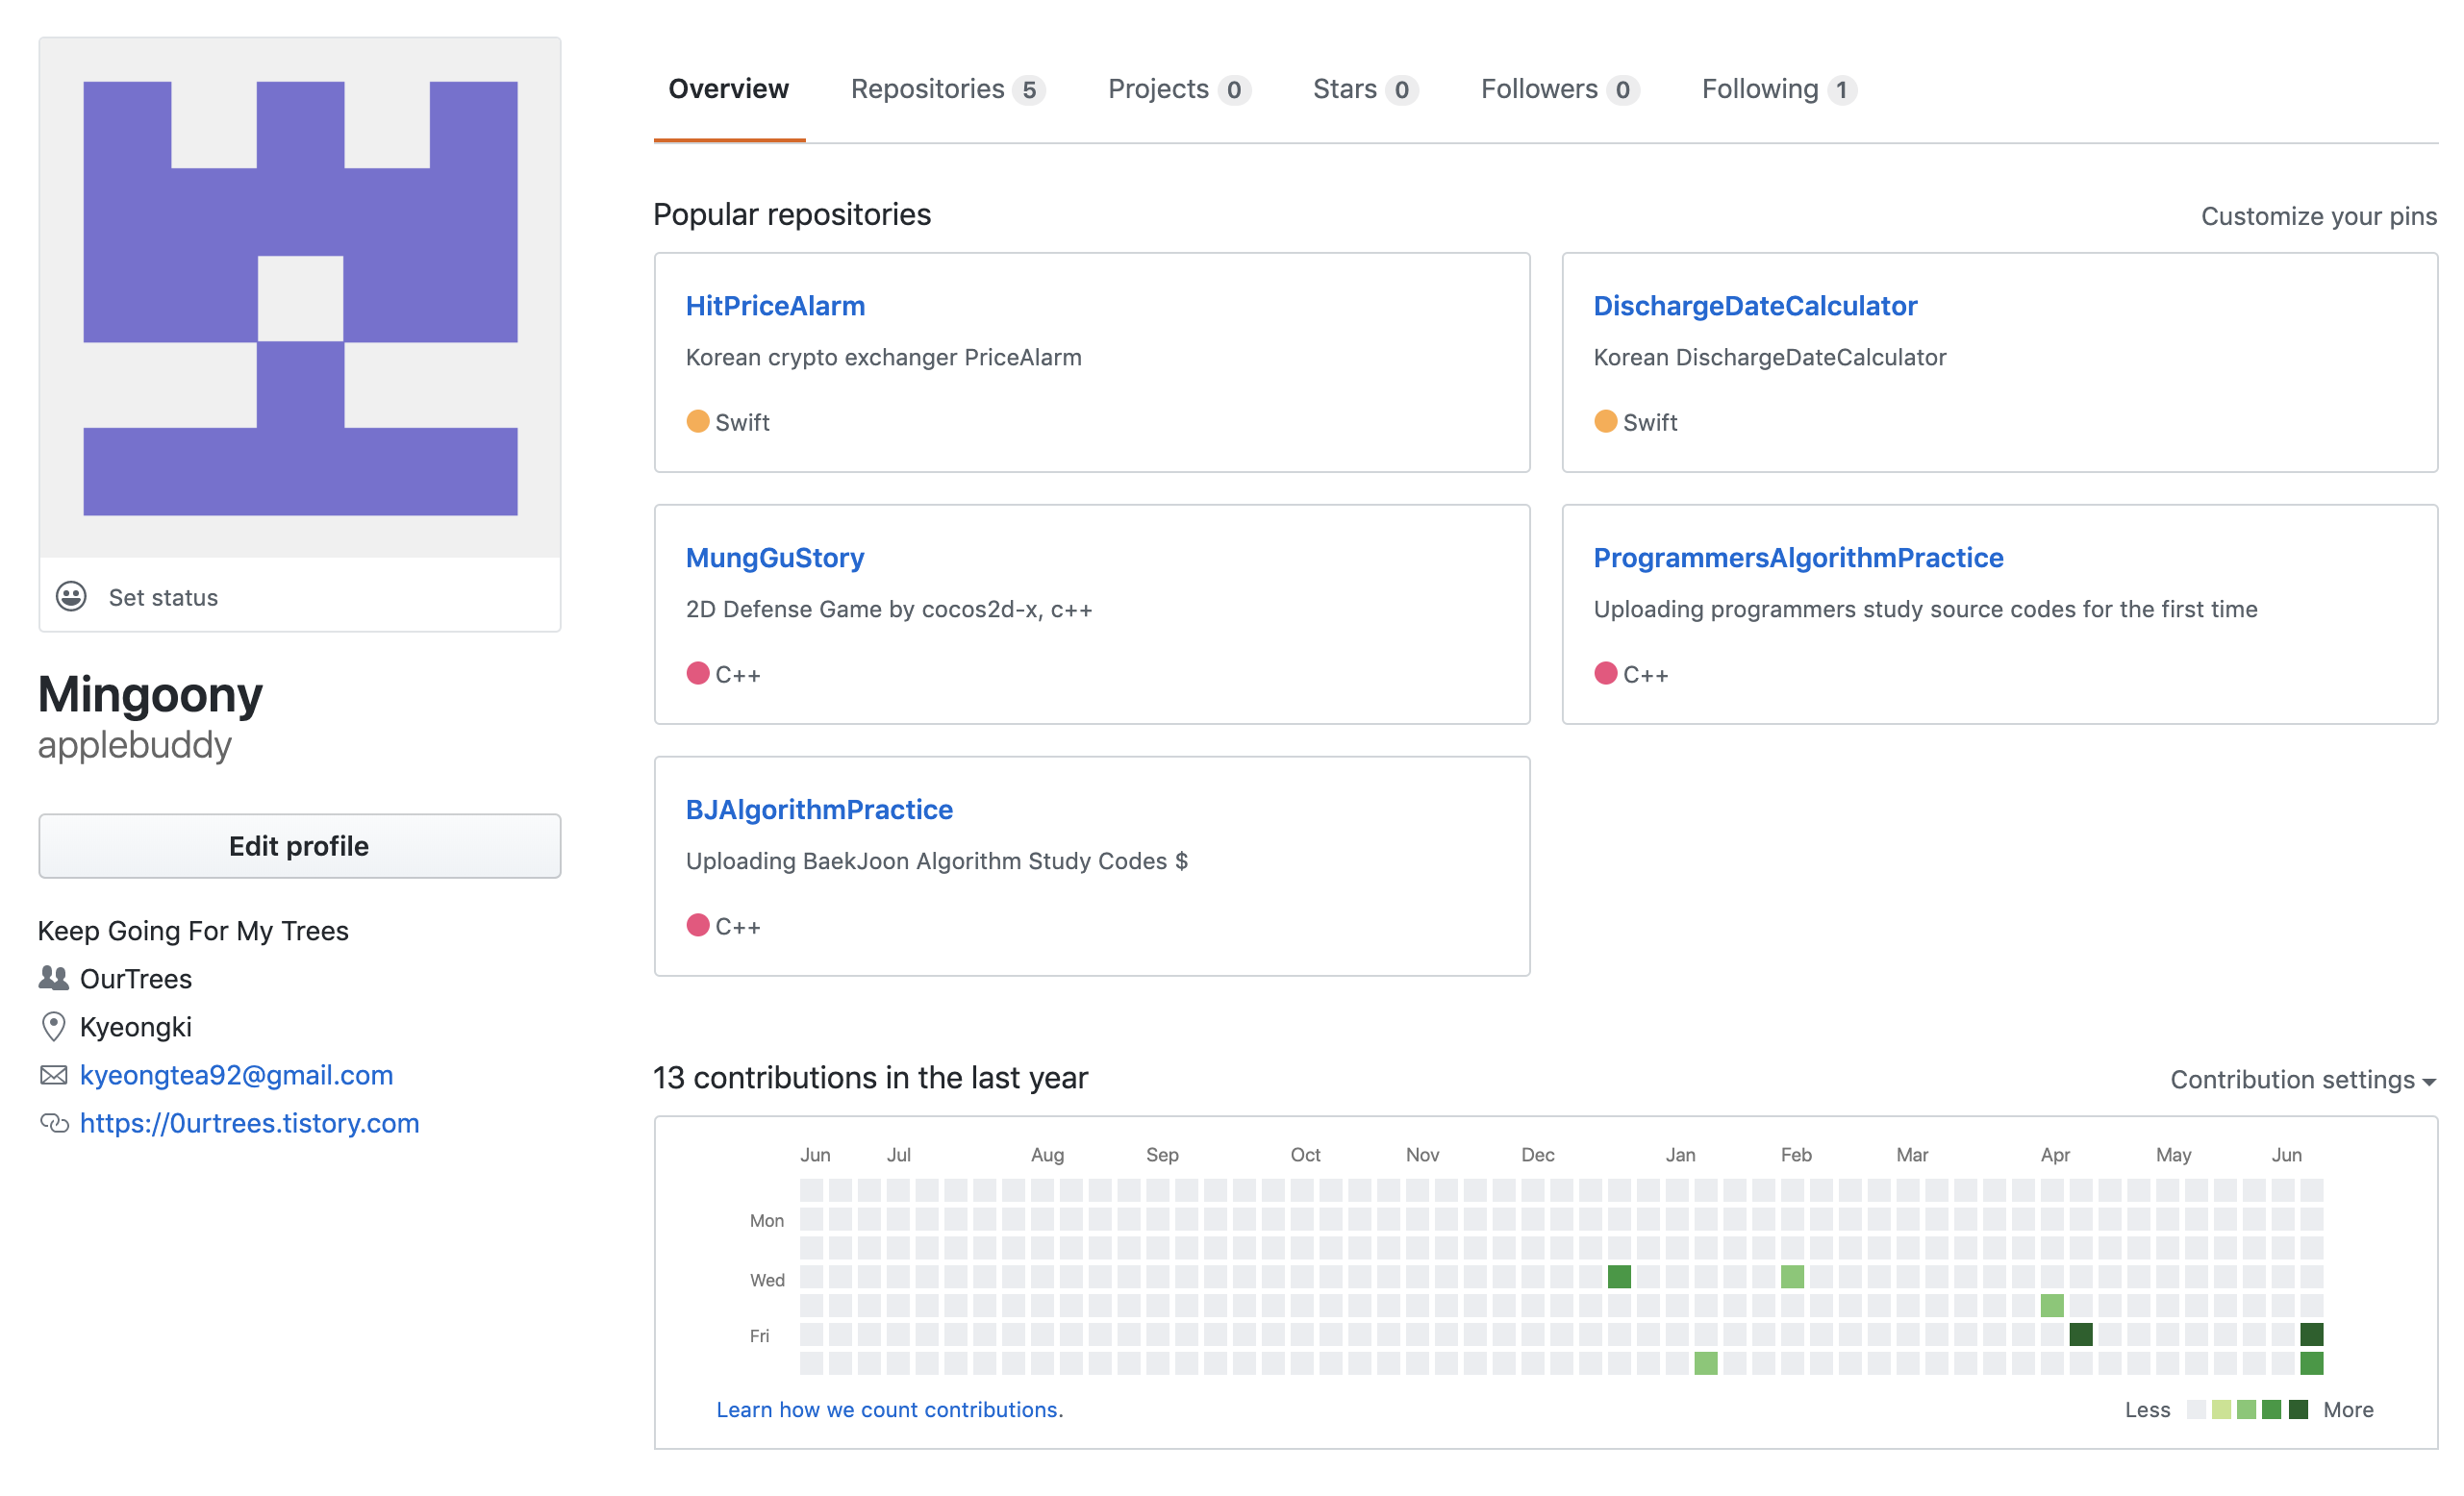This screenshot has height=1496, width=2464.
Task: Click the organization people icon beside OurTrees
Action: tap(54, 978)
